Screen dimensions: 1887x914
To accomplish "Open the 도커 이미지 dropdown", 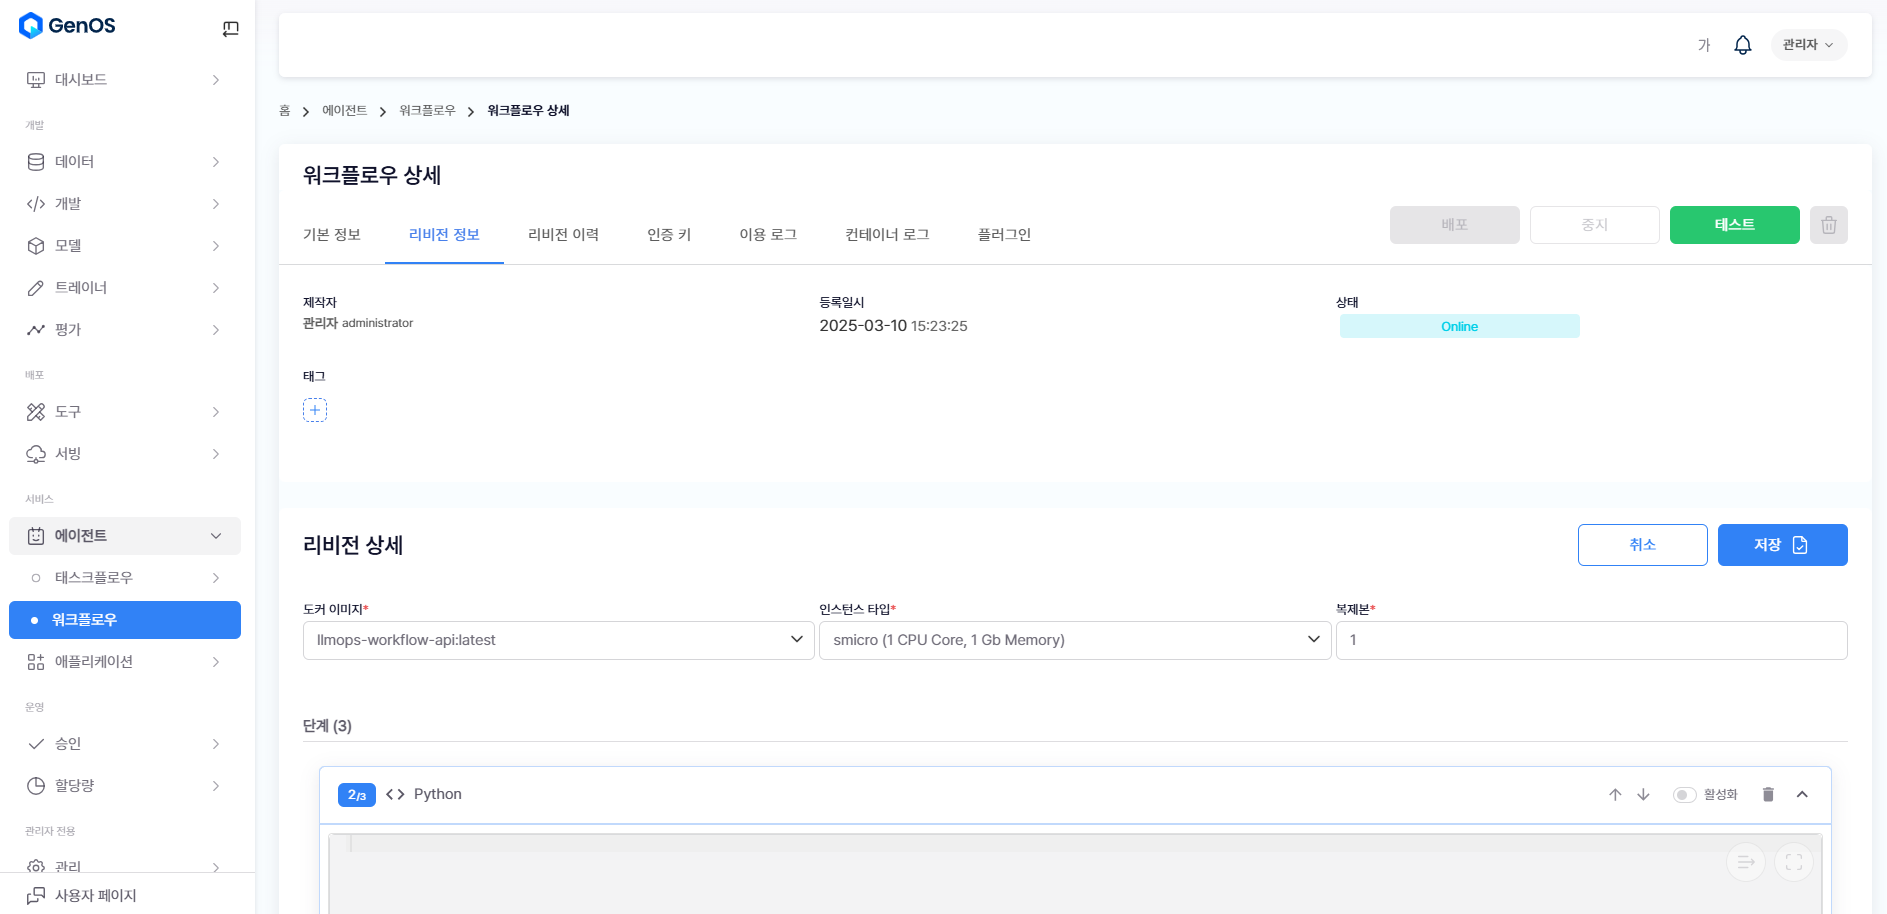I will click(558, 640).
